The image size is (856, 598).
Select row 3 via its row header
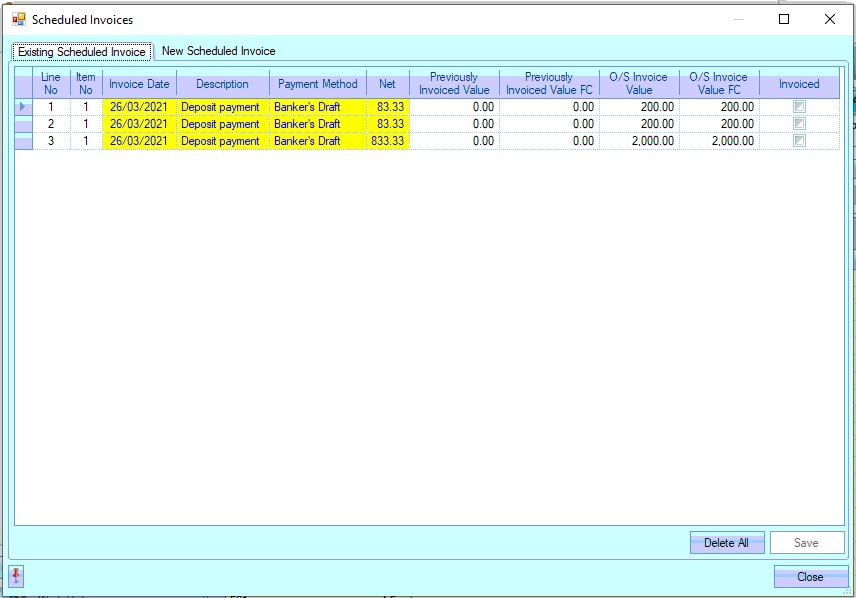(x=24, y=141)
